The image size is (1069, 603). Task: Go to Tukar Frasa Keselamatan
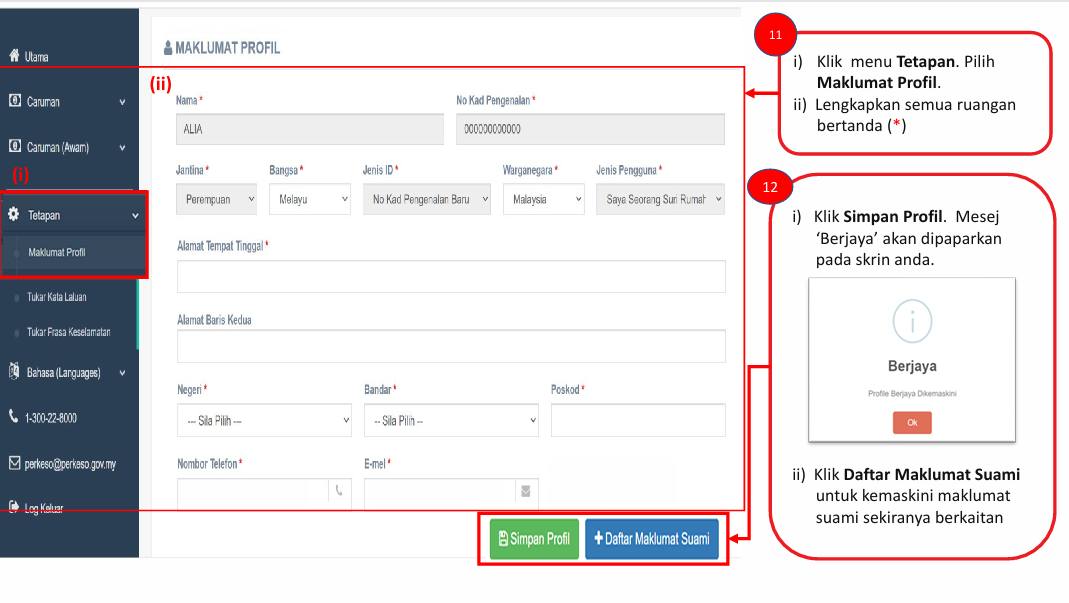point(69,332)
